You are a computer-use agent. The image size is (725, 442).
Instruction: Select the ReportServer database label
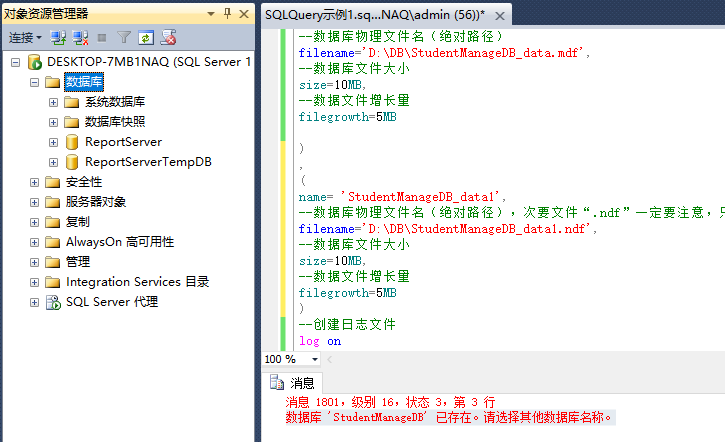[x=123, y=142]
